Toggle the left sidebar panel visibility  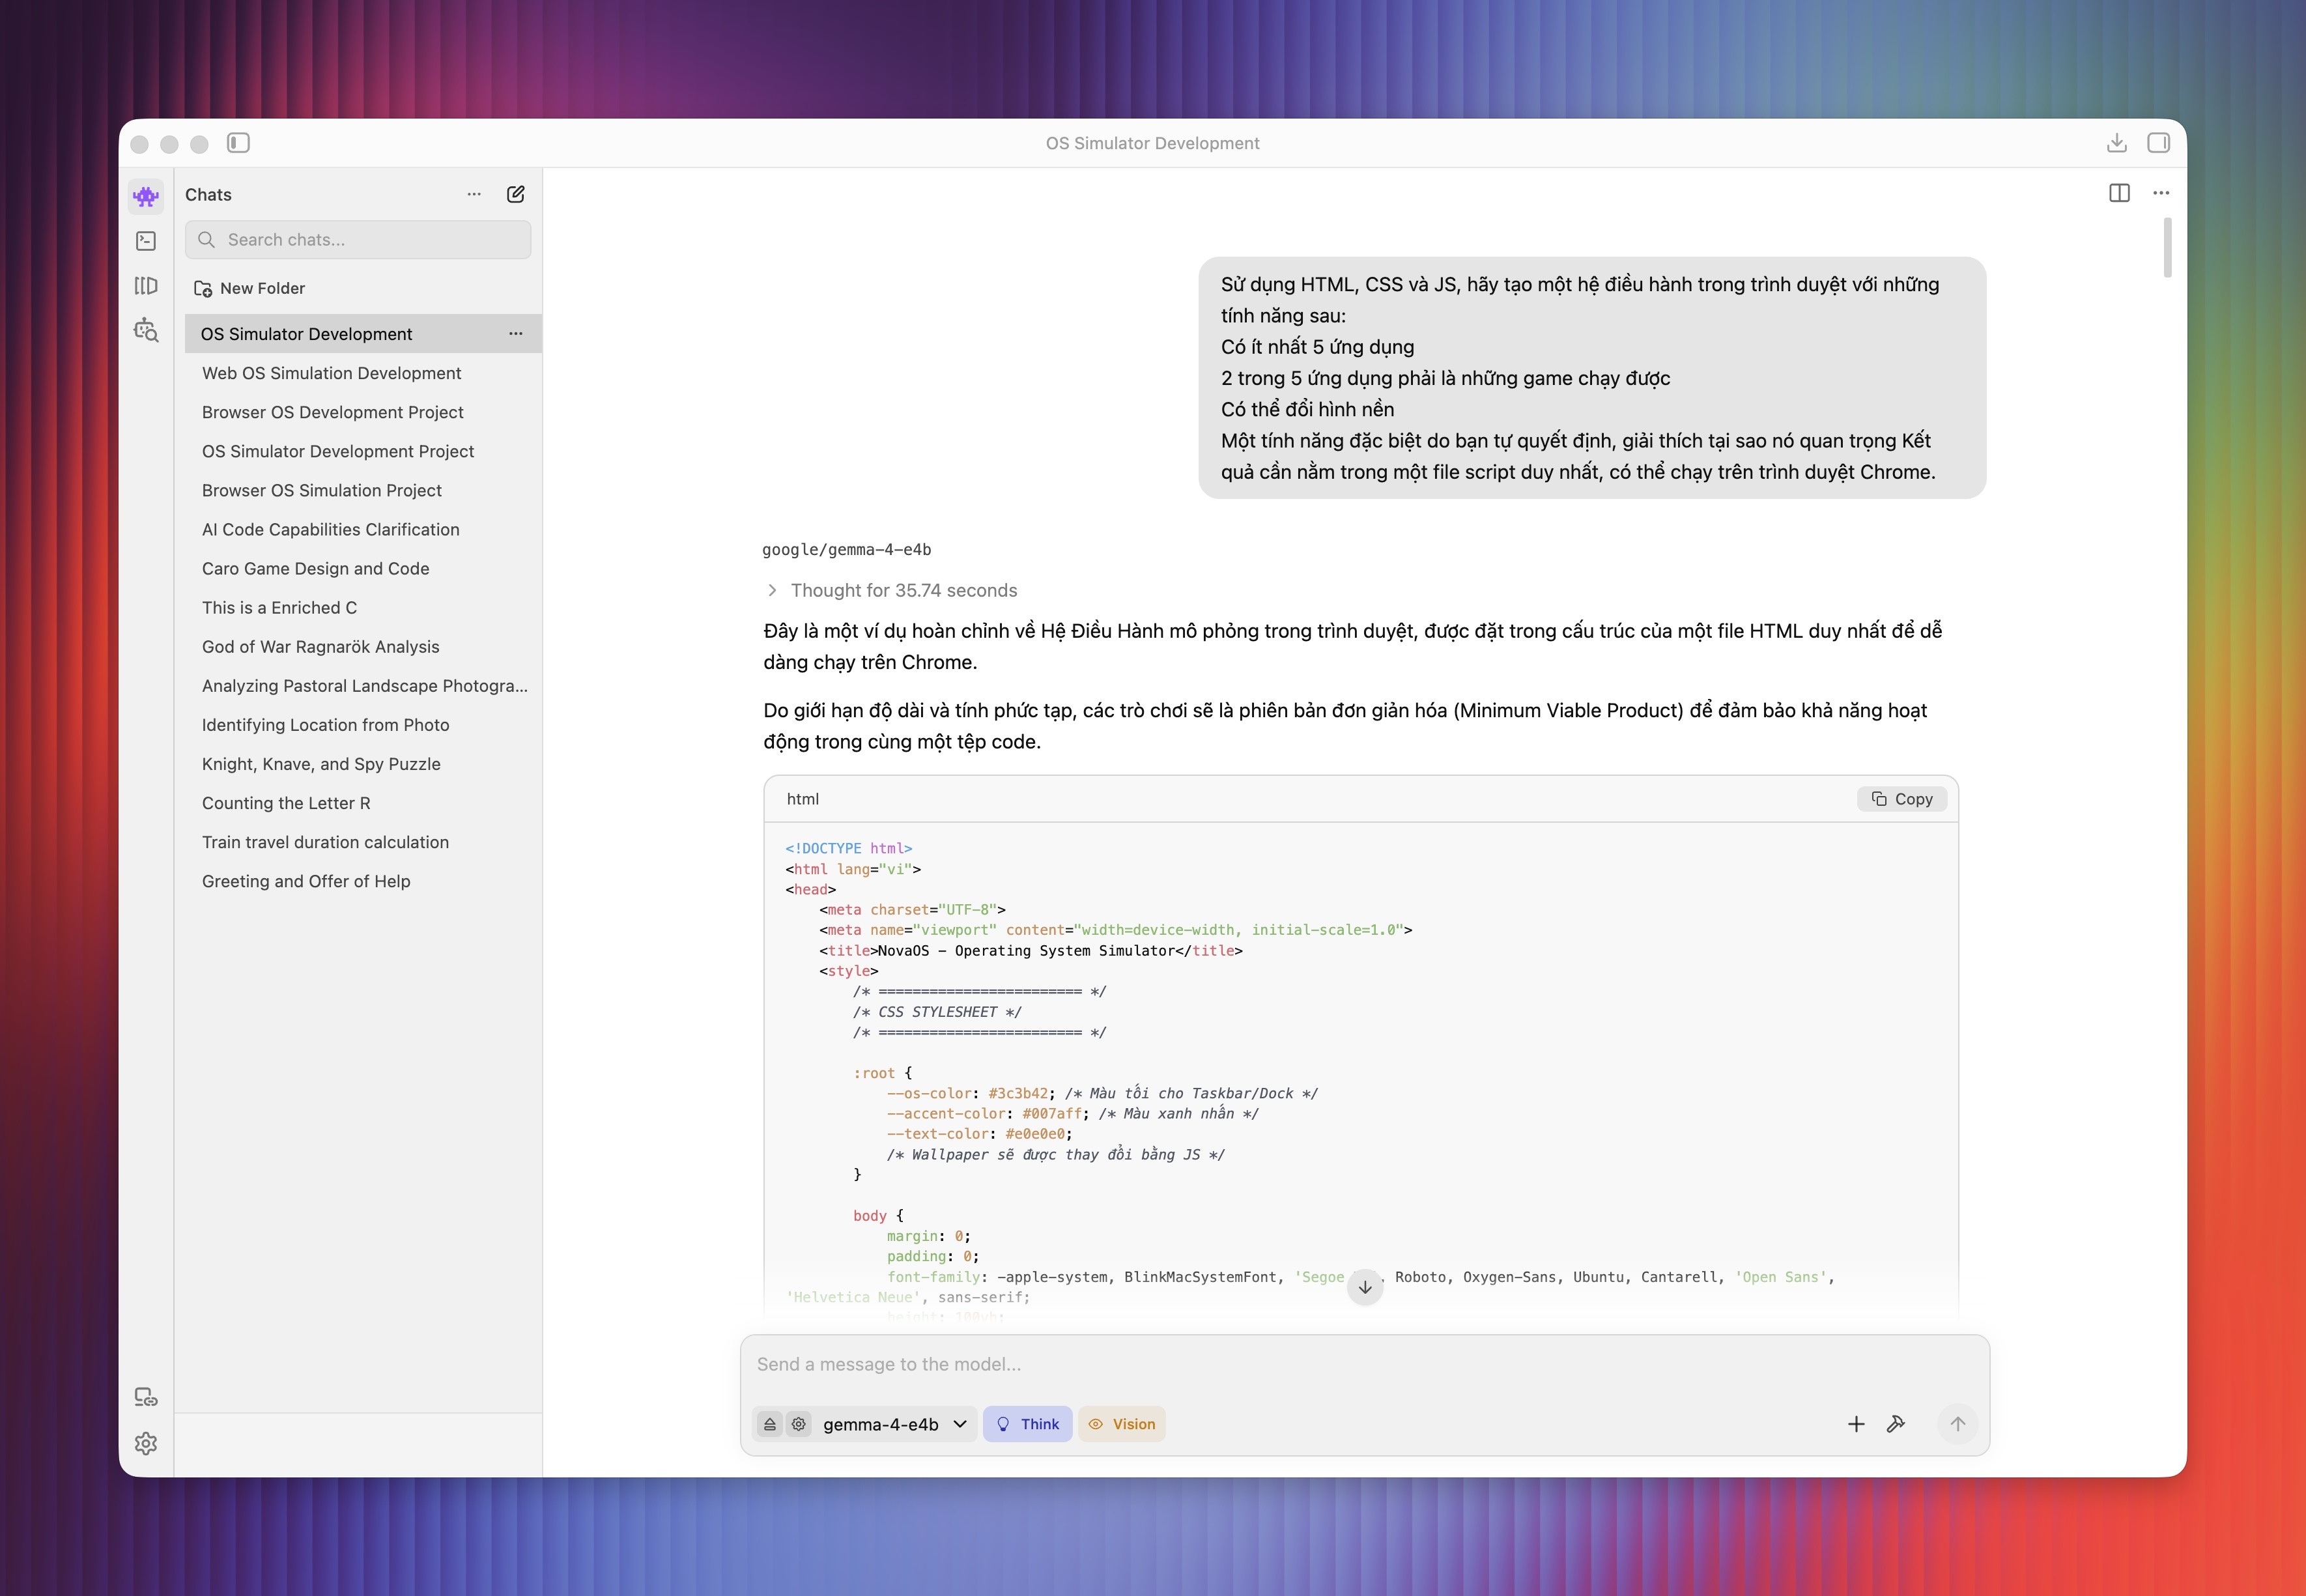tap(238, 143)
